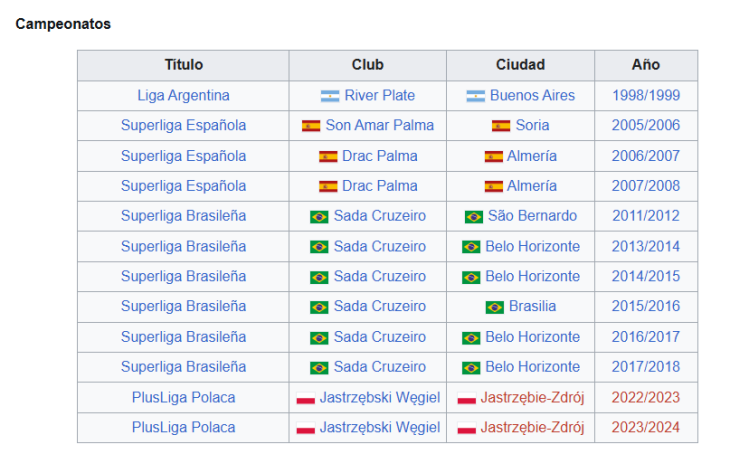This screenshot has width=730, height=454.
Task: Open the Liga Argentina link
Action: (183, 96)
